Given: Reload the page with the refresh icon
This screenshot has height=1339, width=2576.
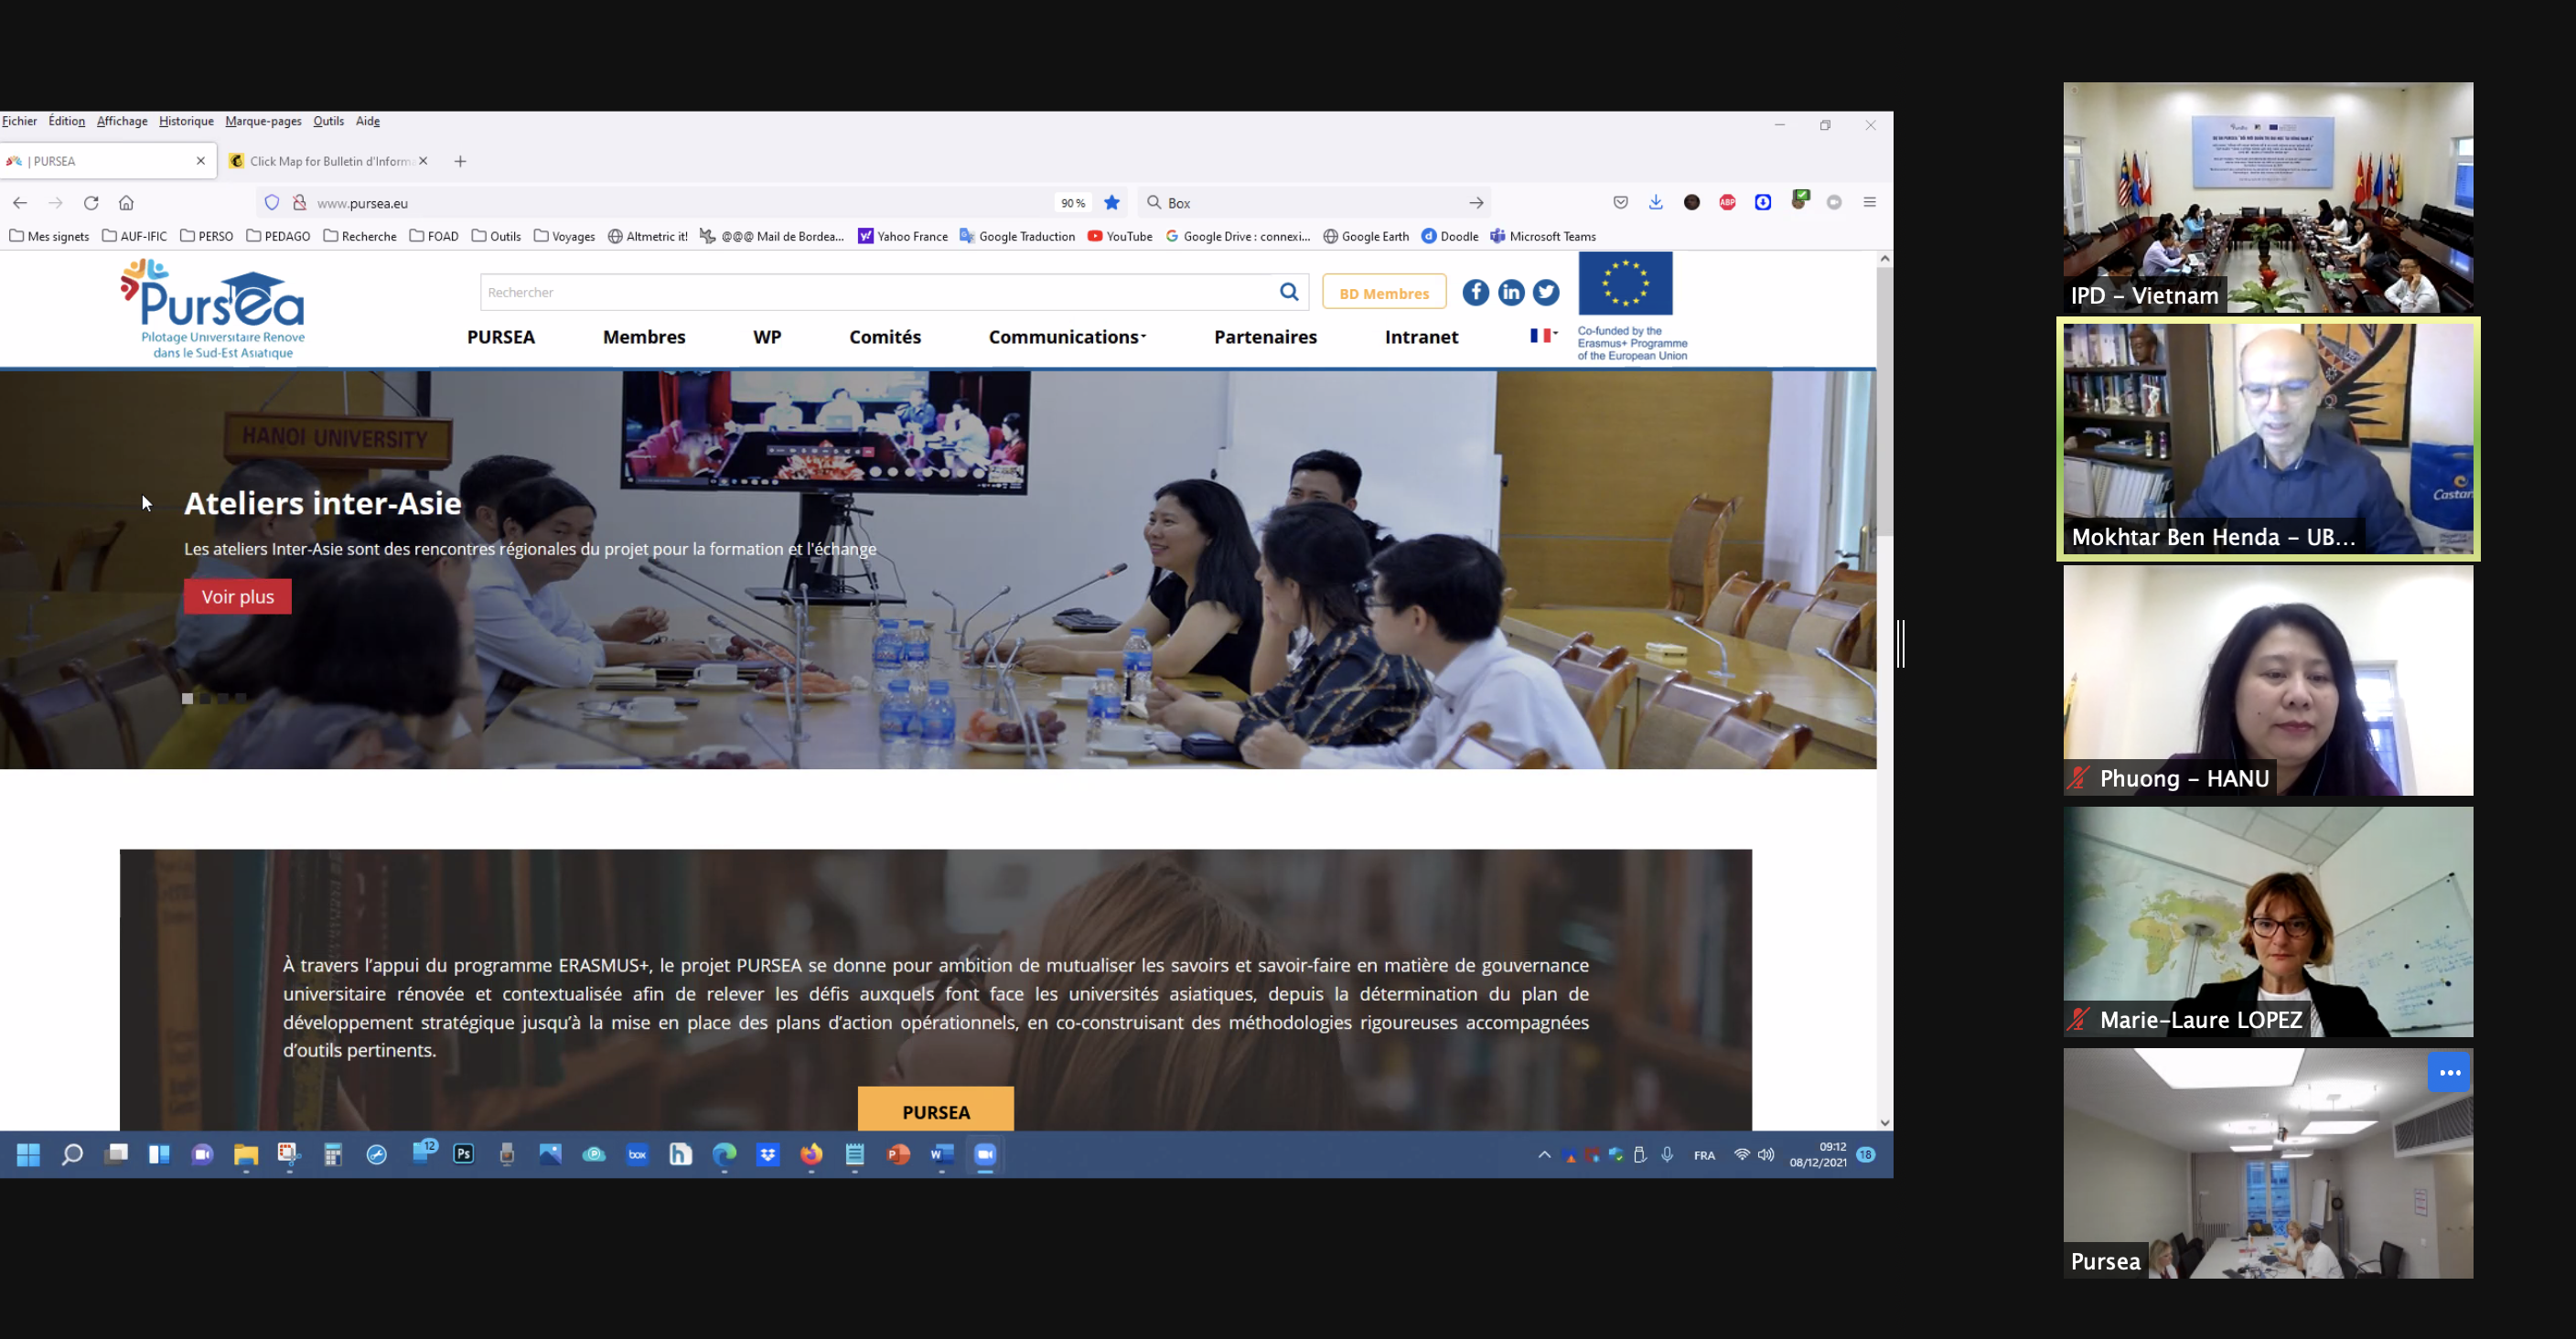Looking at the screenshot, I should 91,203.
